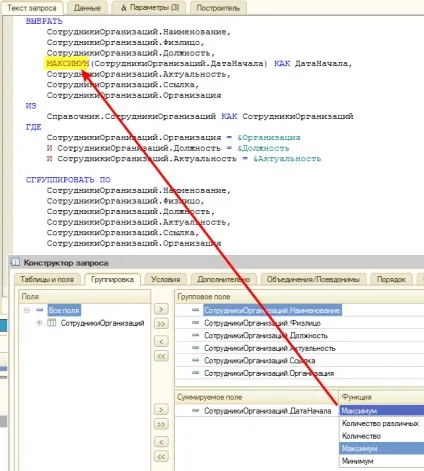The image size is (424, 471).
Task: Click the &Актуальность parameter in query
Action: [x=287, y=159]
